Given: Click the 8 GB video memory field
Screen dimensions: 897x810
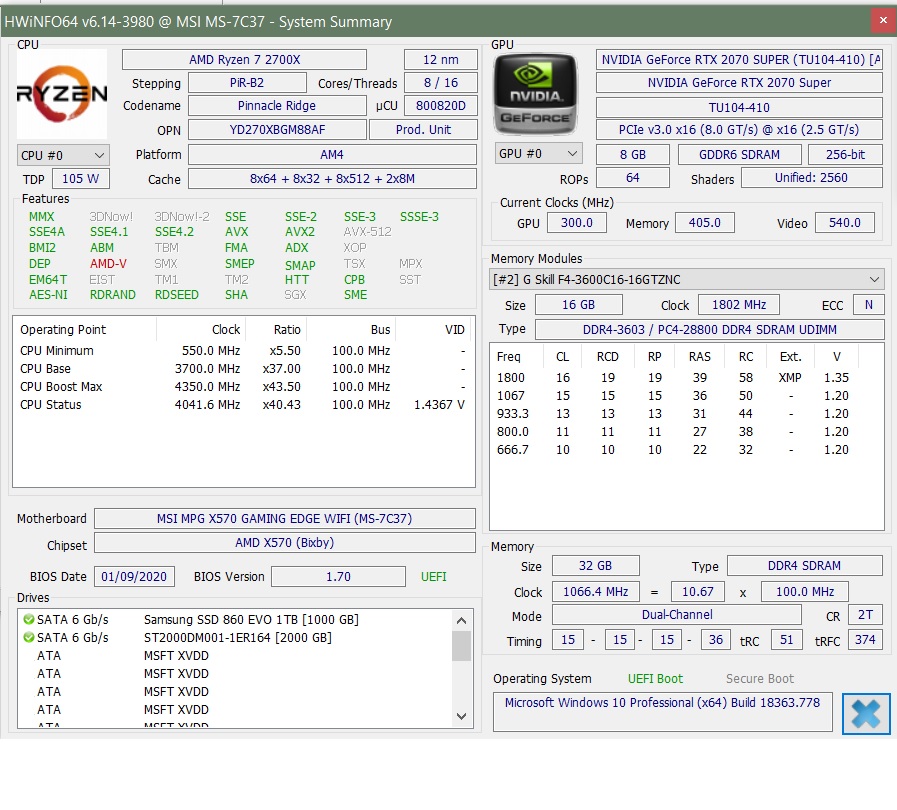Looking at the screenshot, I should [x=633, y=154].
